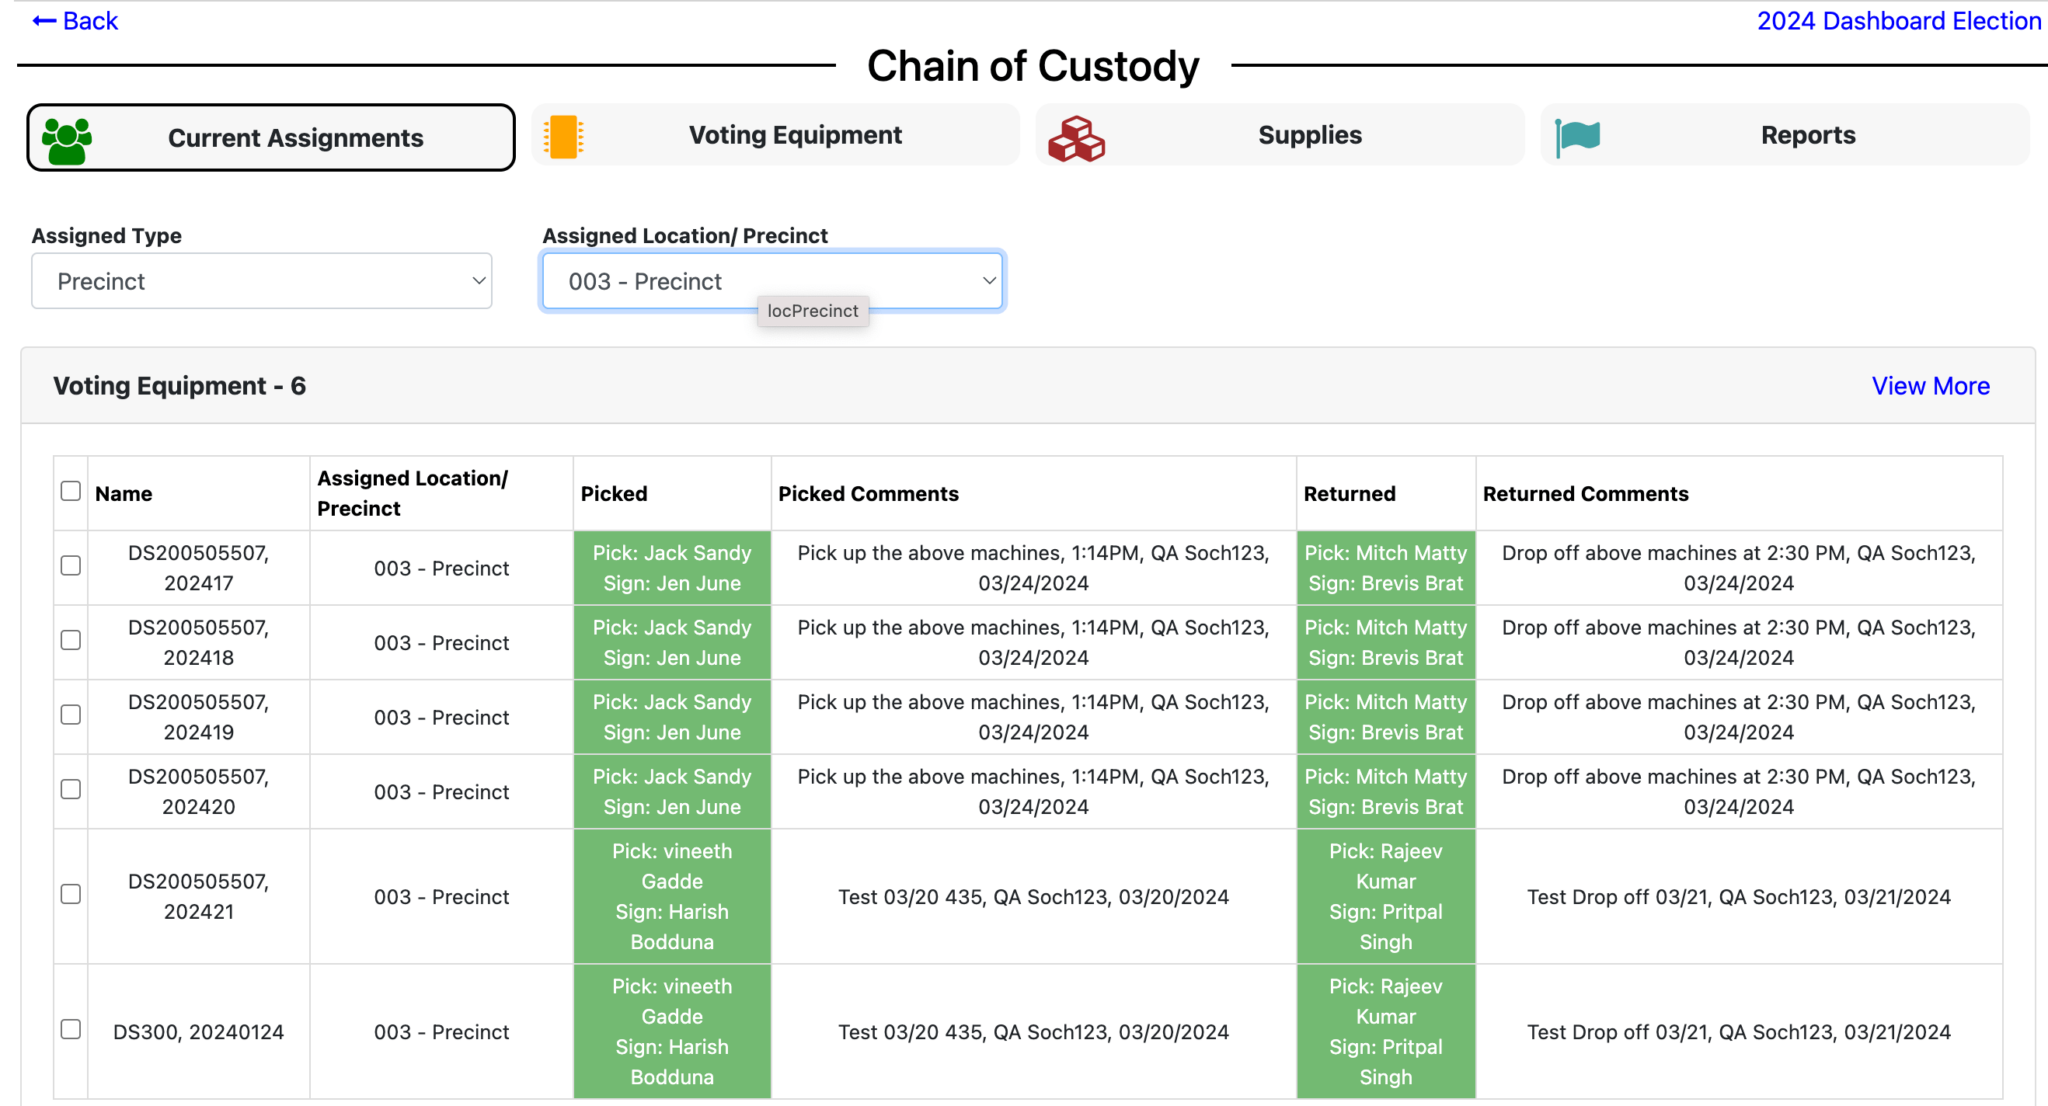
Task: Toggle the select-all checkbox in table header
Action: (71, 491)
